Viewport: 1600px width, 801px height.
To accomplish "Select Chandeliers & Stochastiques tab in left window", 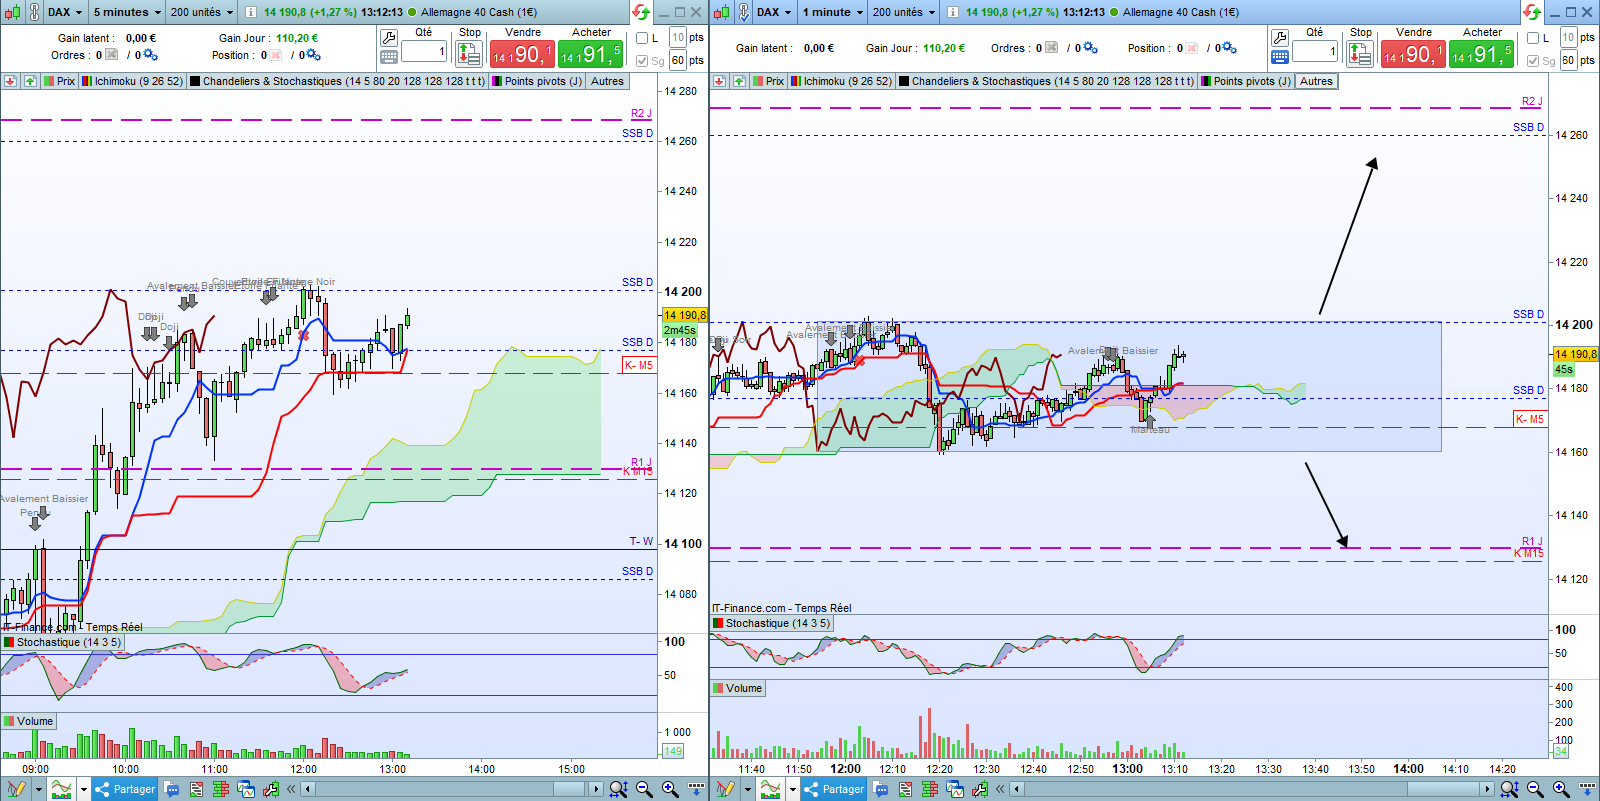I will [x=338, y=81].
